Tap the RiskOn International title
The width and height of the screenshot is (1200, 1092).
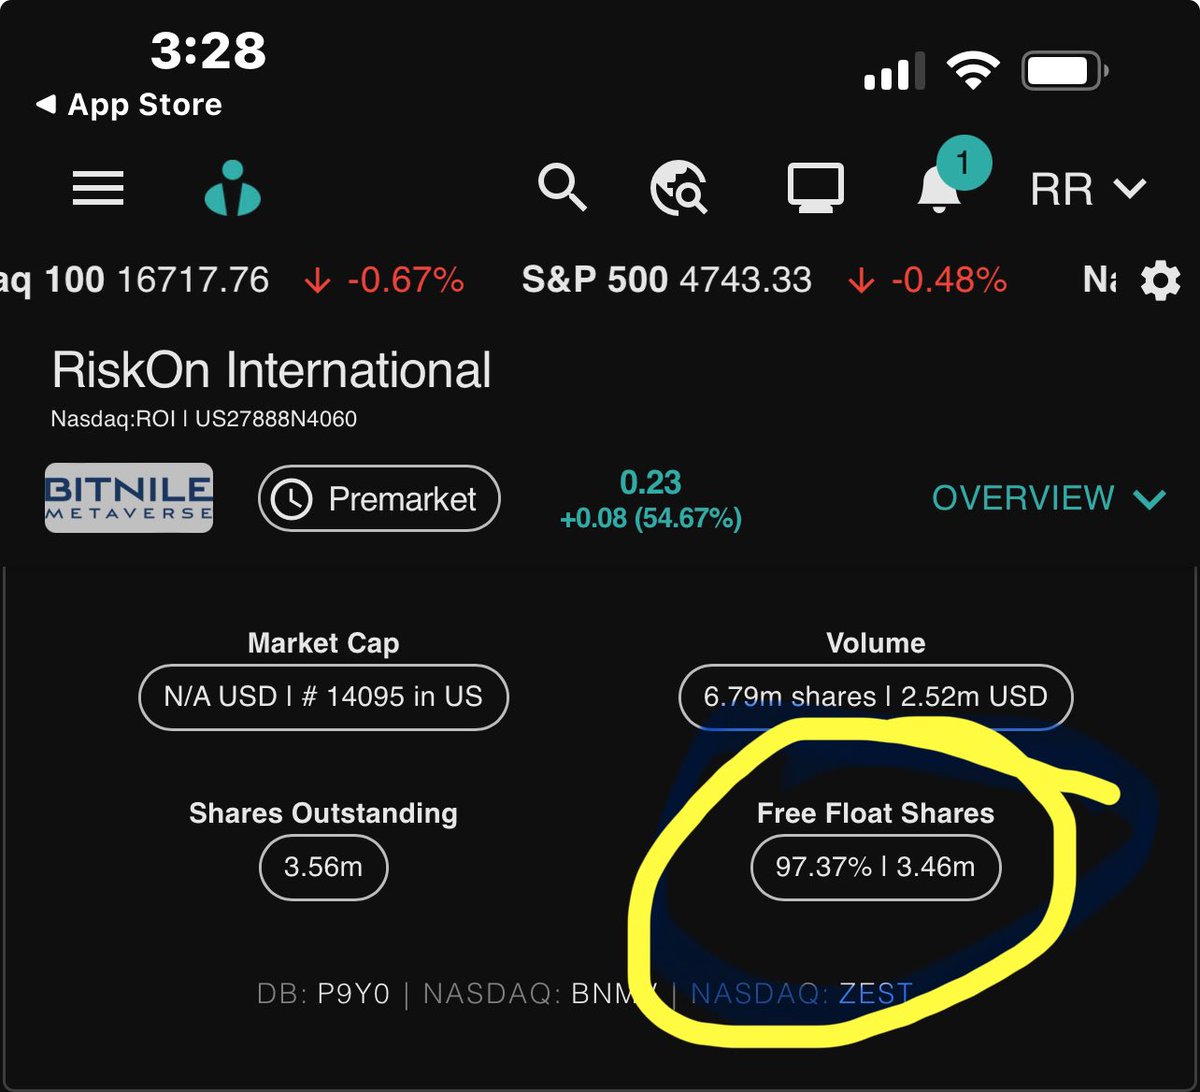coord(271,370)
